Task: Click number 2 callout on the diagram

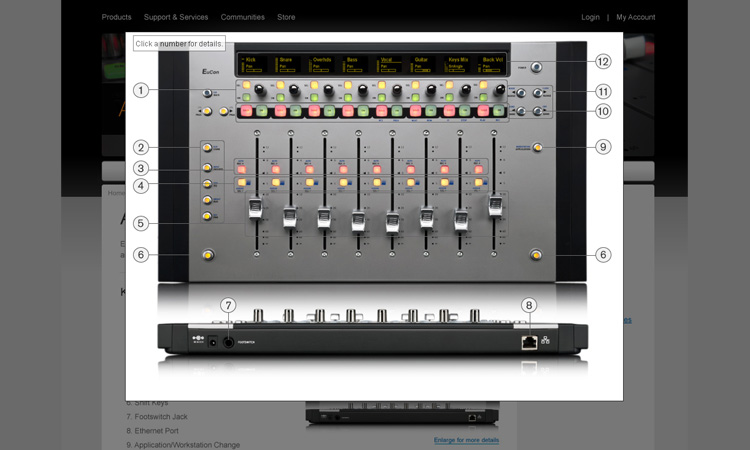Action: [x=141, y=147]
